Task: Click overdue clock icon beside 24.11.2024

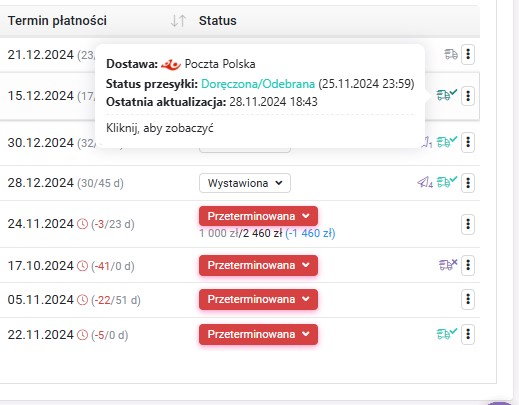Action: [82, 224]
